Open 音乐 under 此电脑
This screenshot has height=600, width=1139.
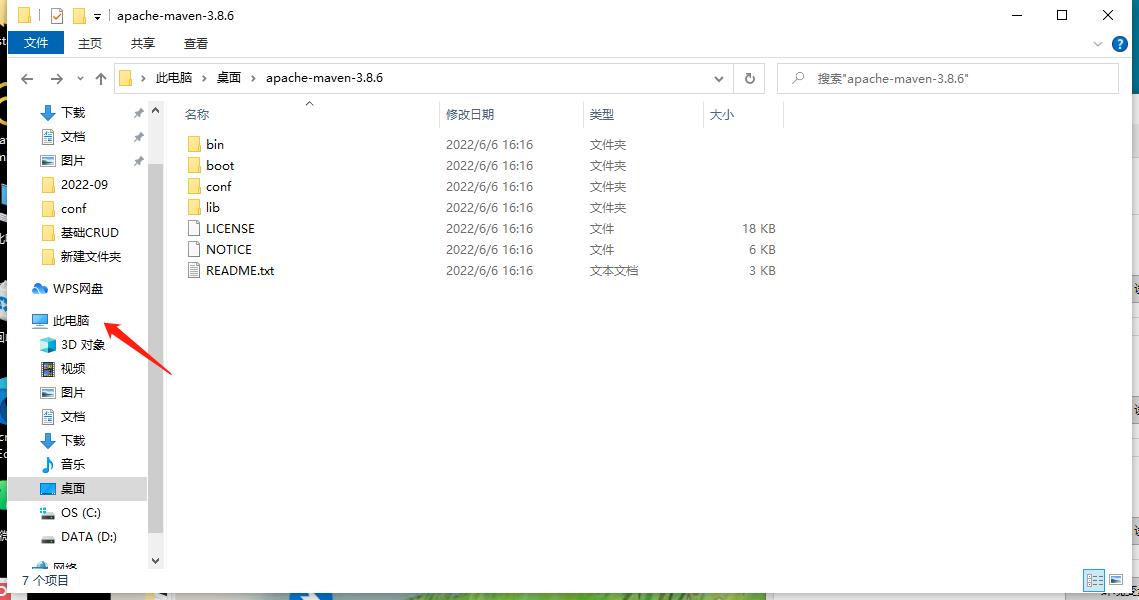click(x=72, y=464)
